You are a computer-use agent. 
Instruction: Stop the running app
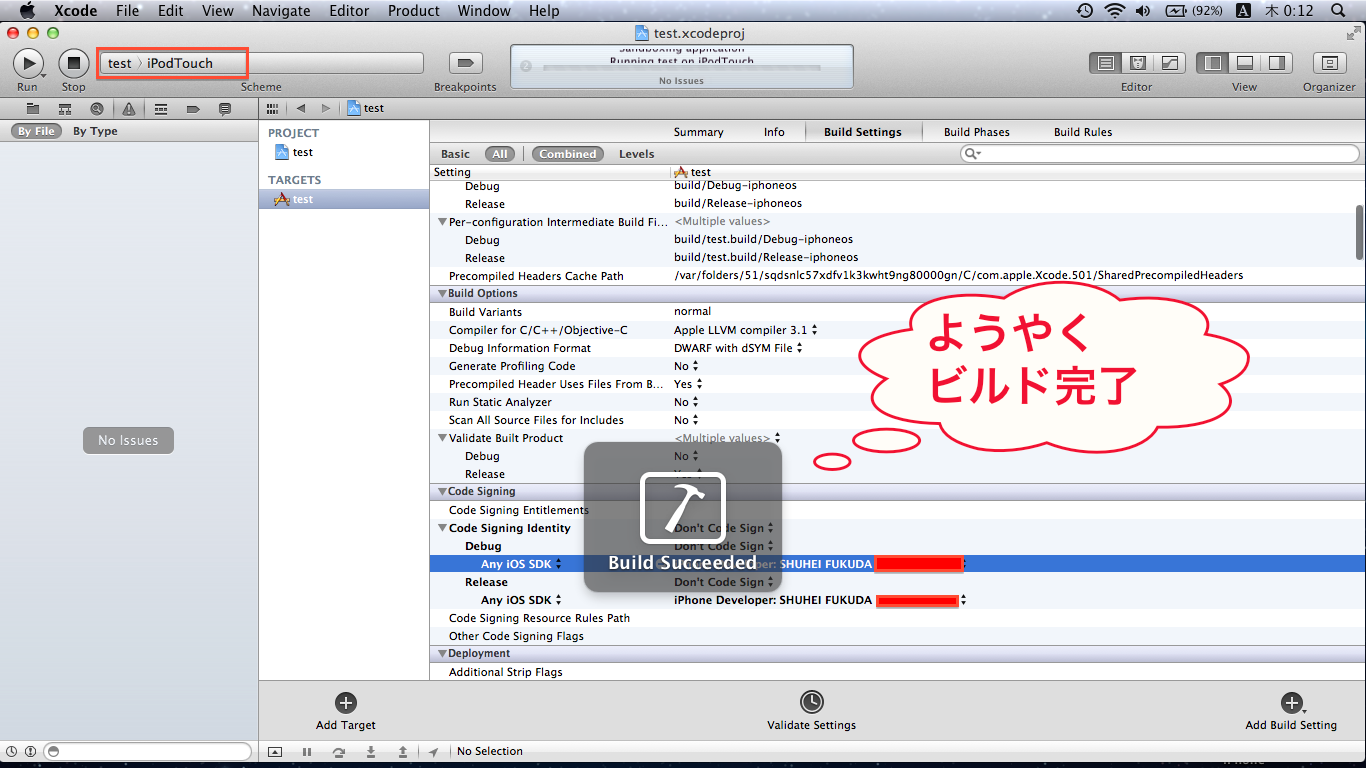74,63
